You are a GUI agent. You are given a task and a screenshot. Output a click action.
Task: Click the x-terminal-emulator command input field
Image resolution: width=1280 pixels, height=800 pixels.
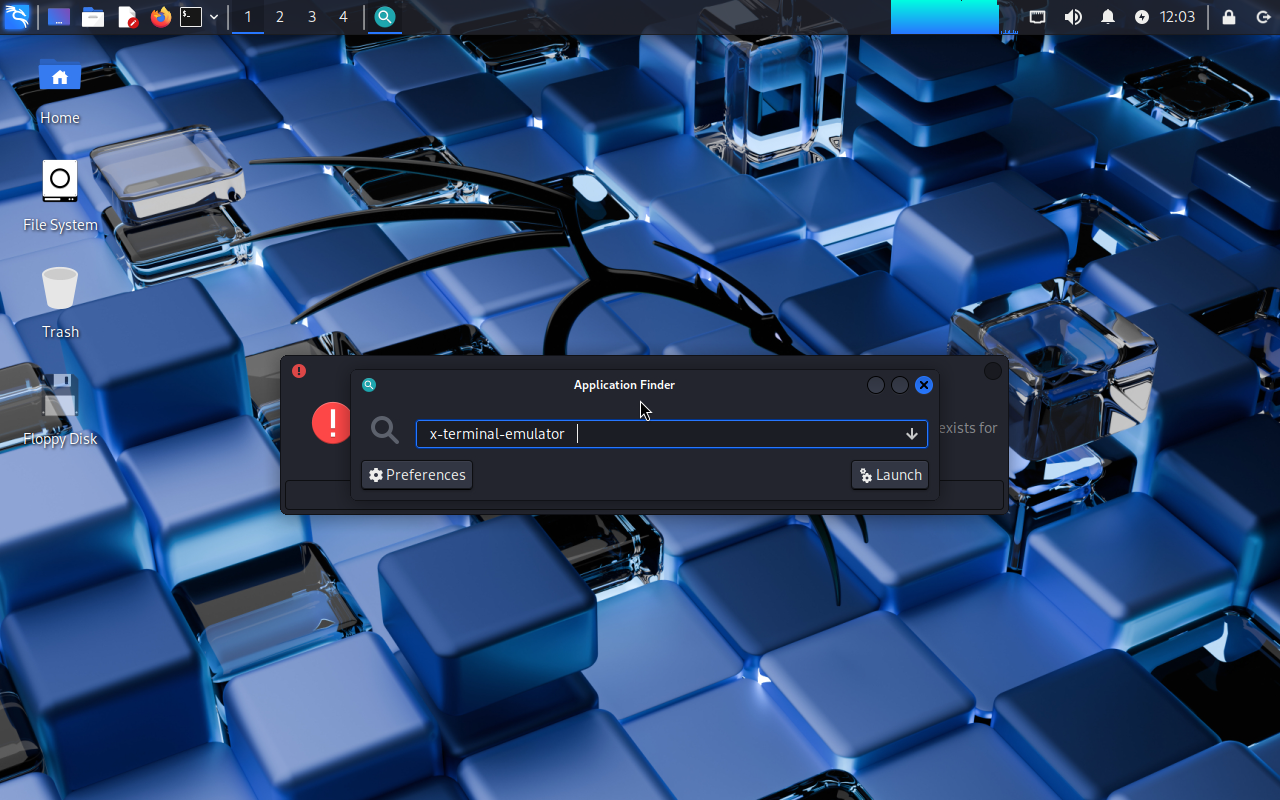(x=671, y=434)
